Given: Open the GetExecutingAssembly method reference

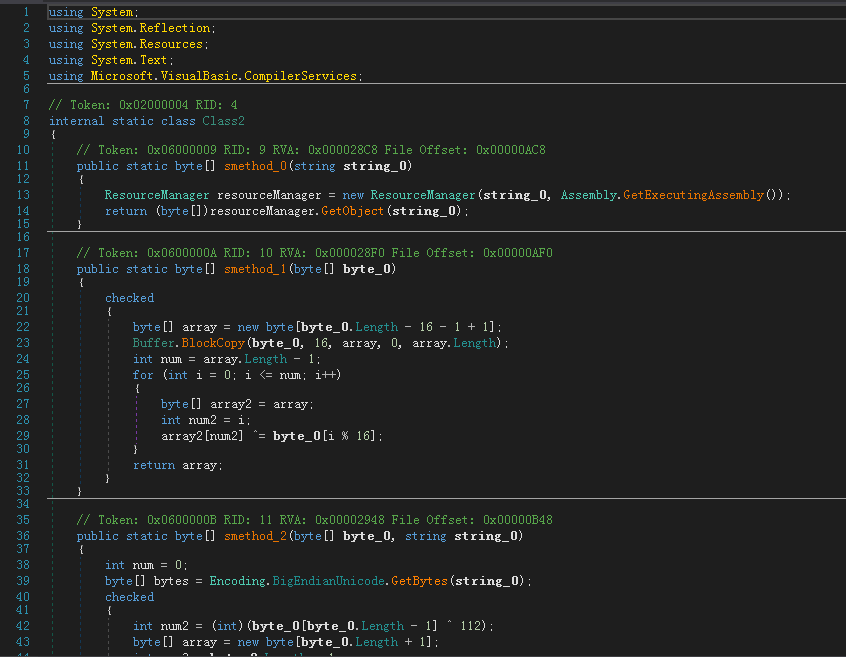Looking at the screenshot, I should coord(693,195).
